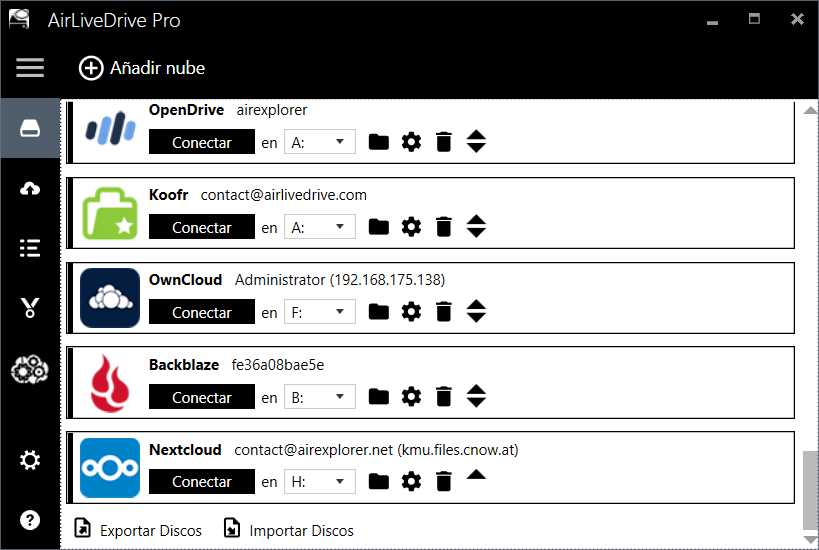Choose drive letter for OpenDrive
This screenshot has height=550, width=819.
[x=320, y=142]
